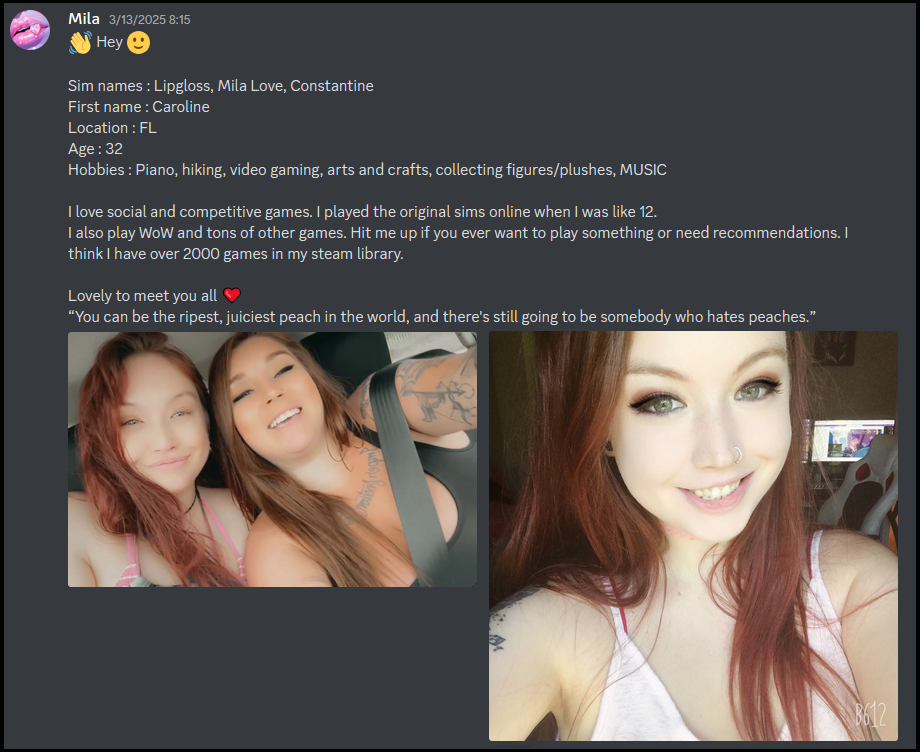Click the Hobbies line of the message
Screen dimensions: 920x752
coord(367,170)
